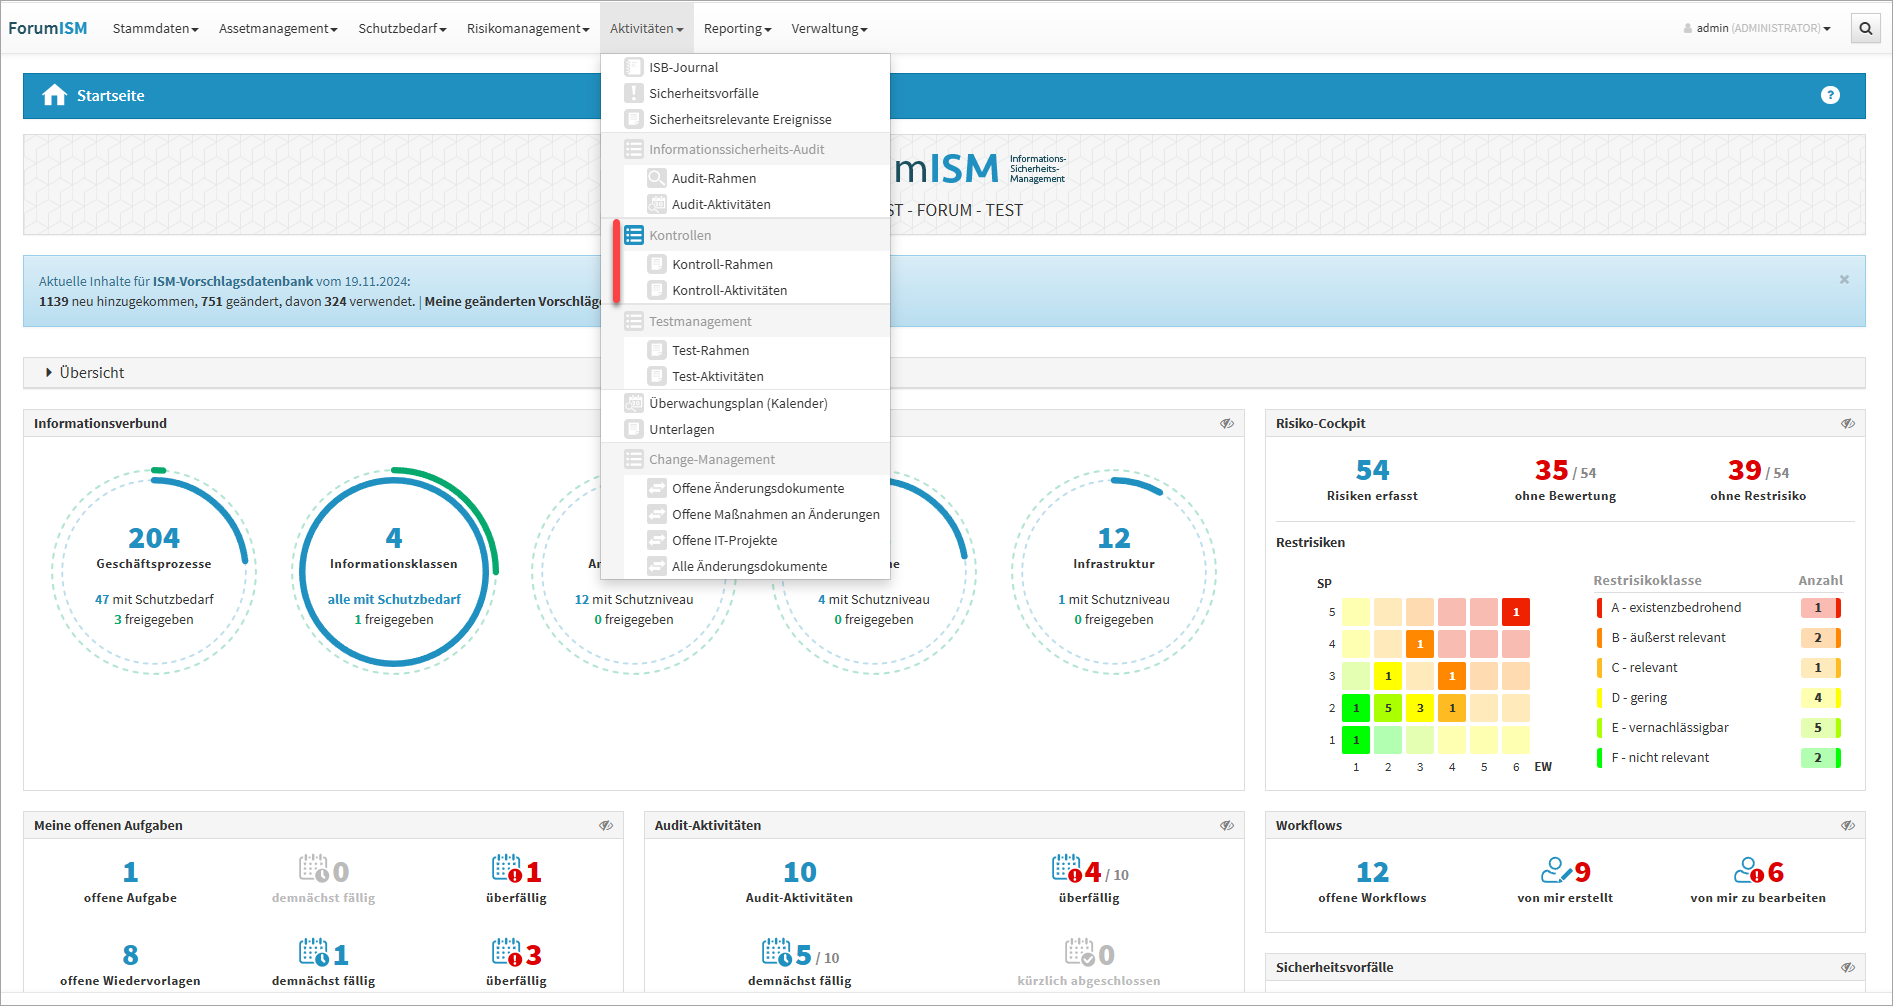Open the Stammdaten dropdown menu
This screenshot has width=1893, height=1006.
(x=155, y=28)
